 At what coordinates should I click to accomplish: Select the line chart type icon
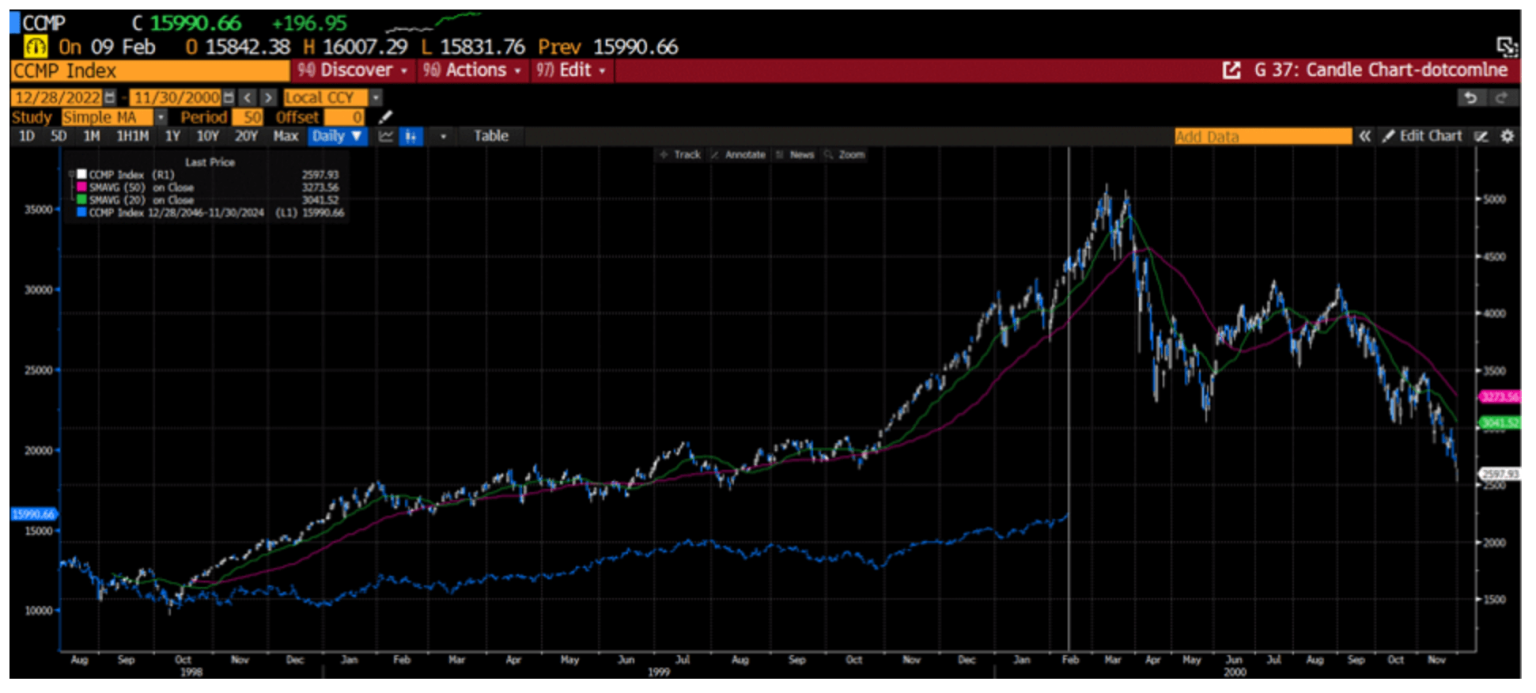(x=386, y=137)
